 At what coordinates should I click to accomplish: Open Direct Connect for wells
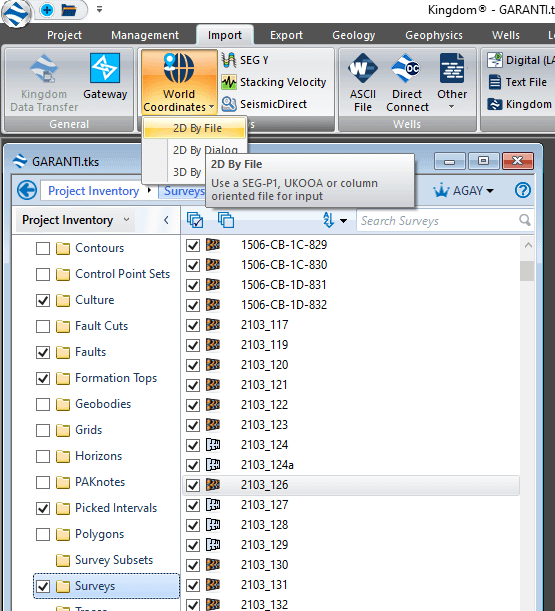407,83
